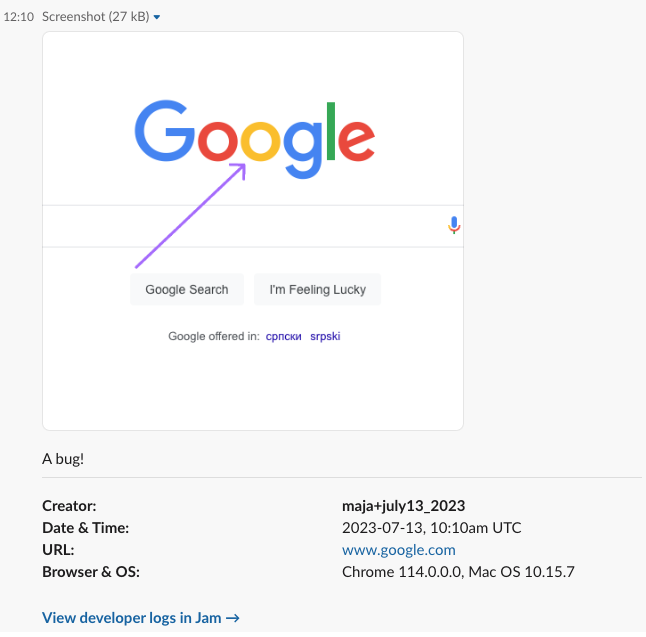Click the blue capital G in logo
The image size is (646, 637).
164,132
